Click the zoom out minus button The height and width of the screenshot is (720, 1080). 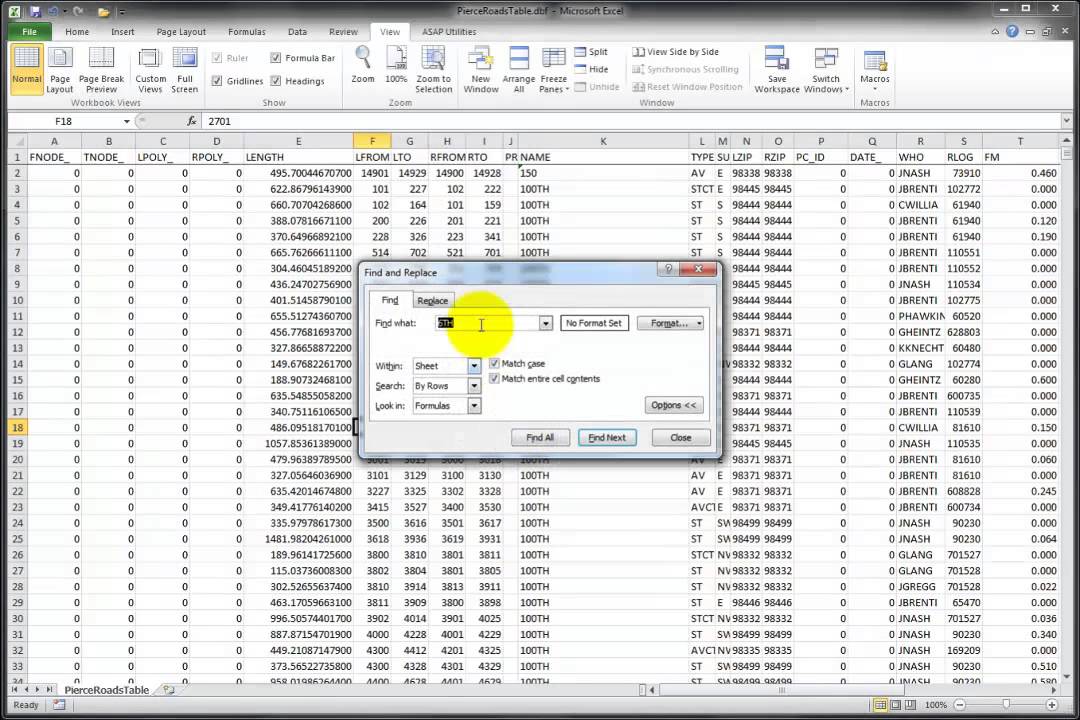coord(959,705)
